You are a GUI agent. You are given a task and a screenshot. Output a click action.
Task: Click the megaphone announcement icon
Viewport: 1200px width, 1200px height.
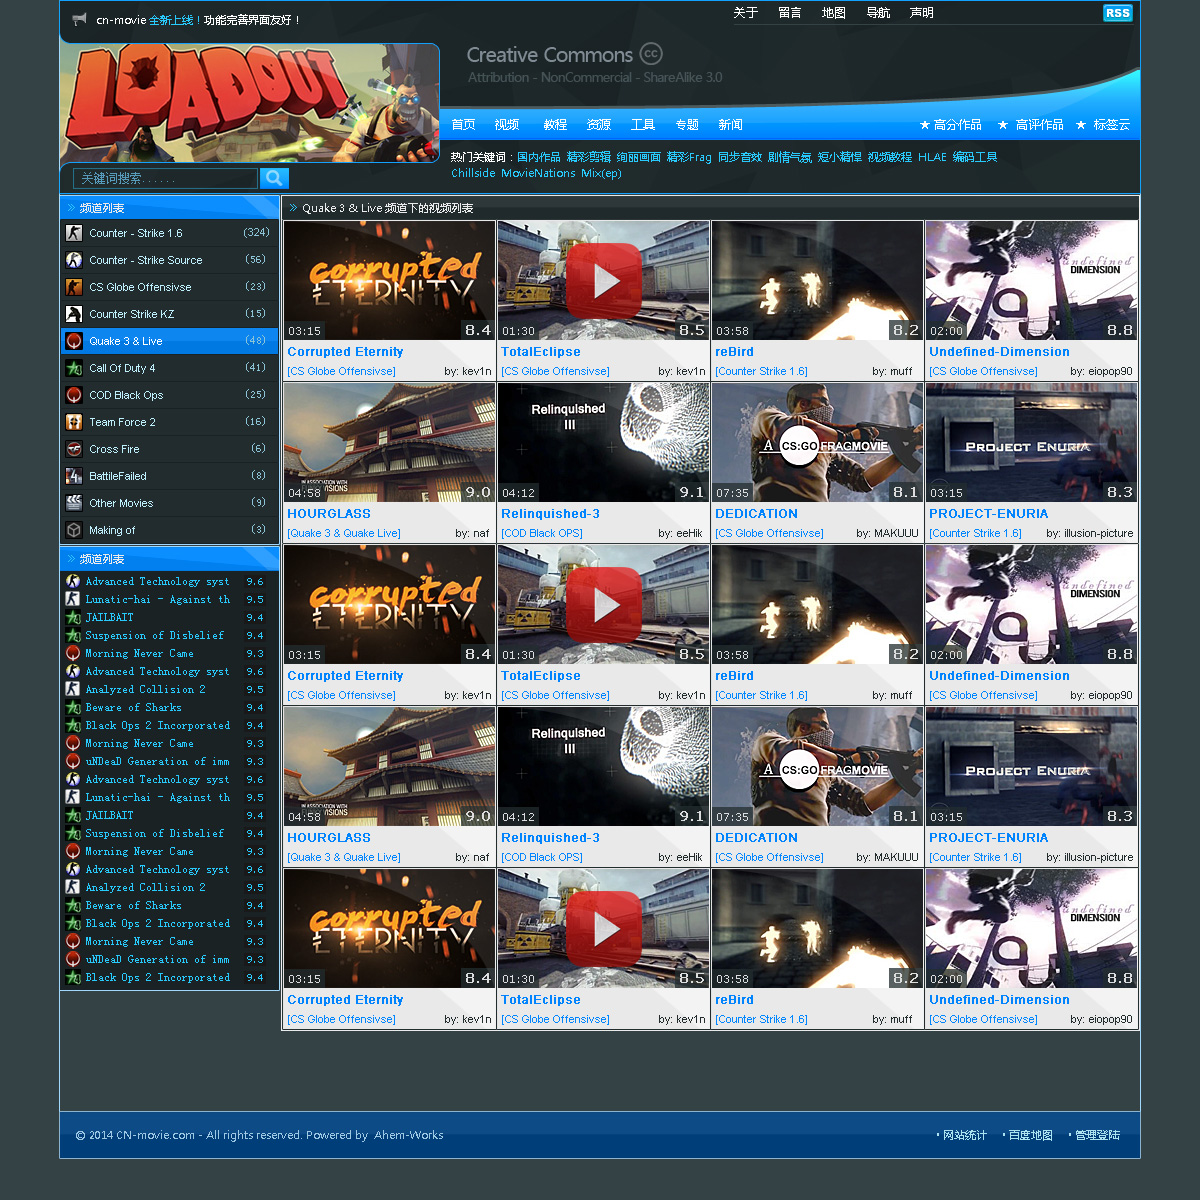tap(80, 19)
